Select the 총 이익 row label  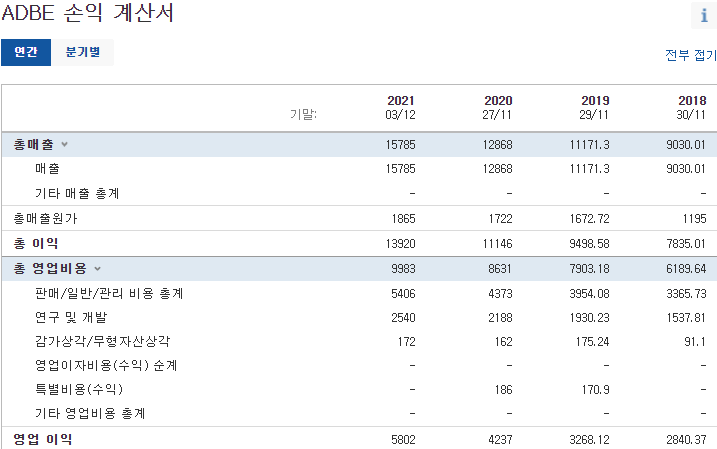tap(36, 243)
